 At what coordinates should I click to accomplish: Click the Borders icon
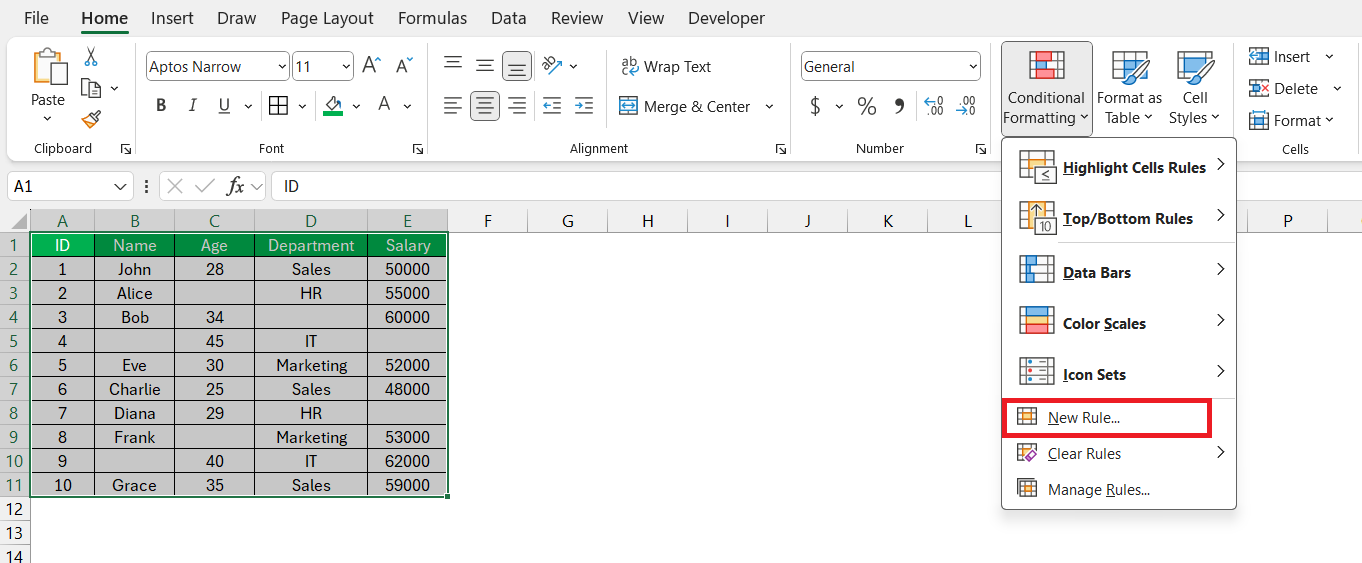click(279, 106)
